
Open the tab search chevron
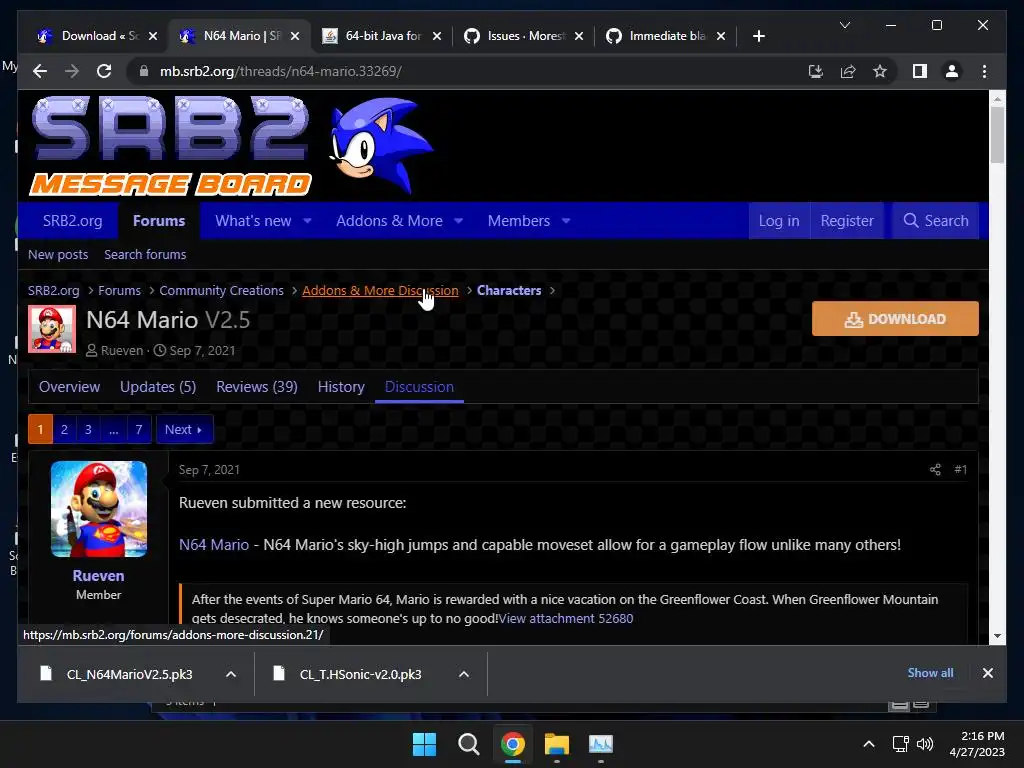pyautogui.click(x=844, y=25)
